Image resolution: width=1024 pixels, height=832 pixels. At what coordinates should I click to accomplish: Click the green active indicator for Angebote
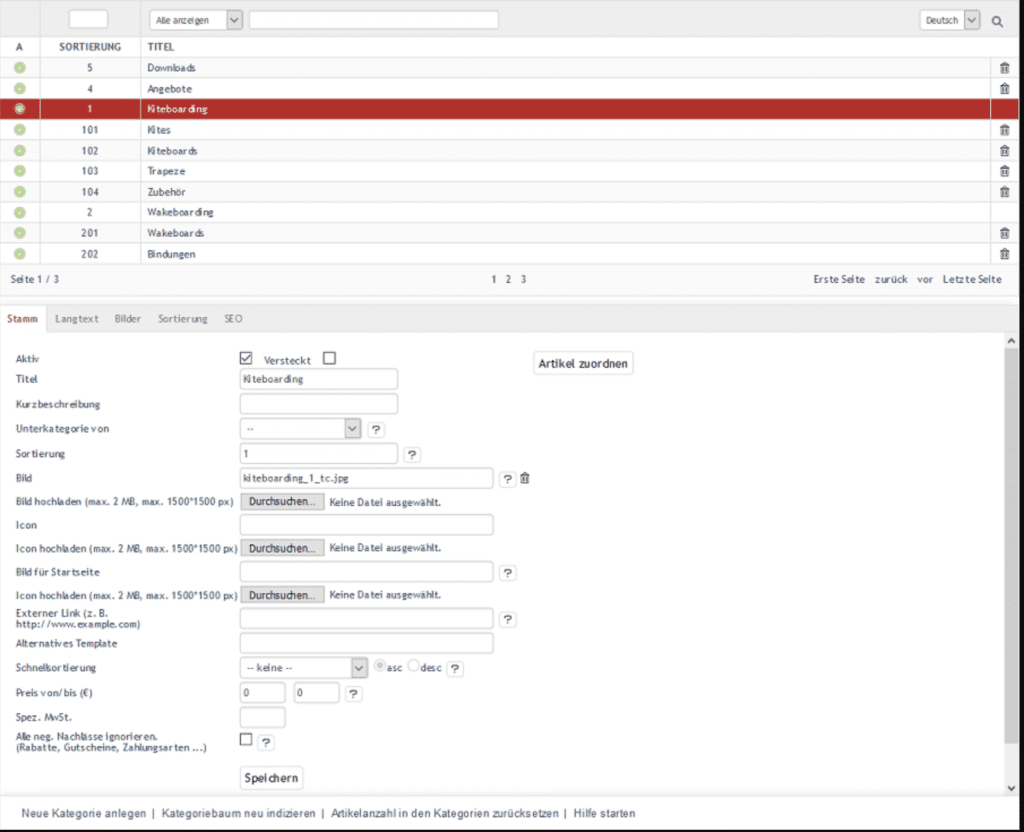point(19,88)
